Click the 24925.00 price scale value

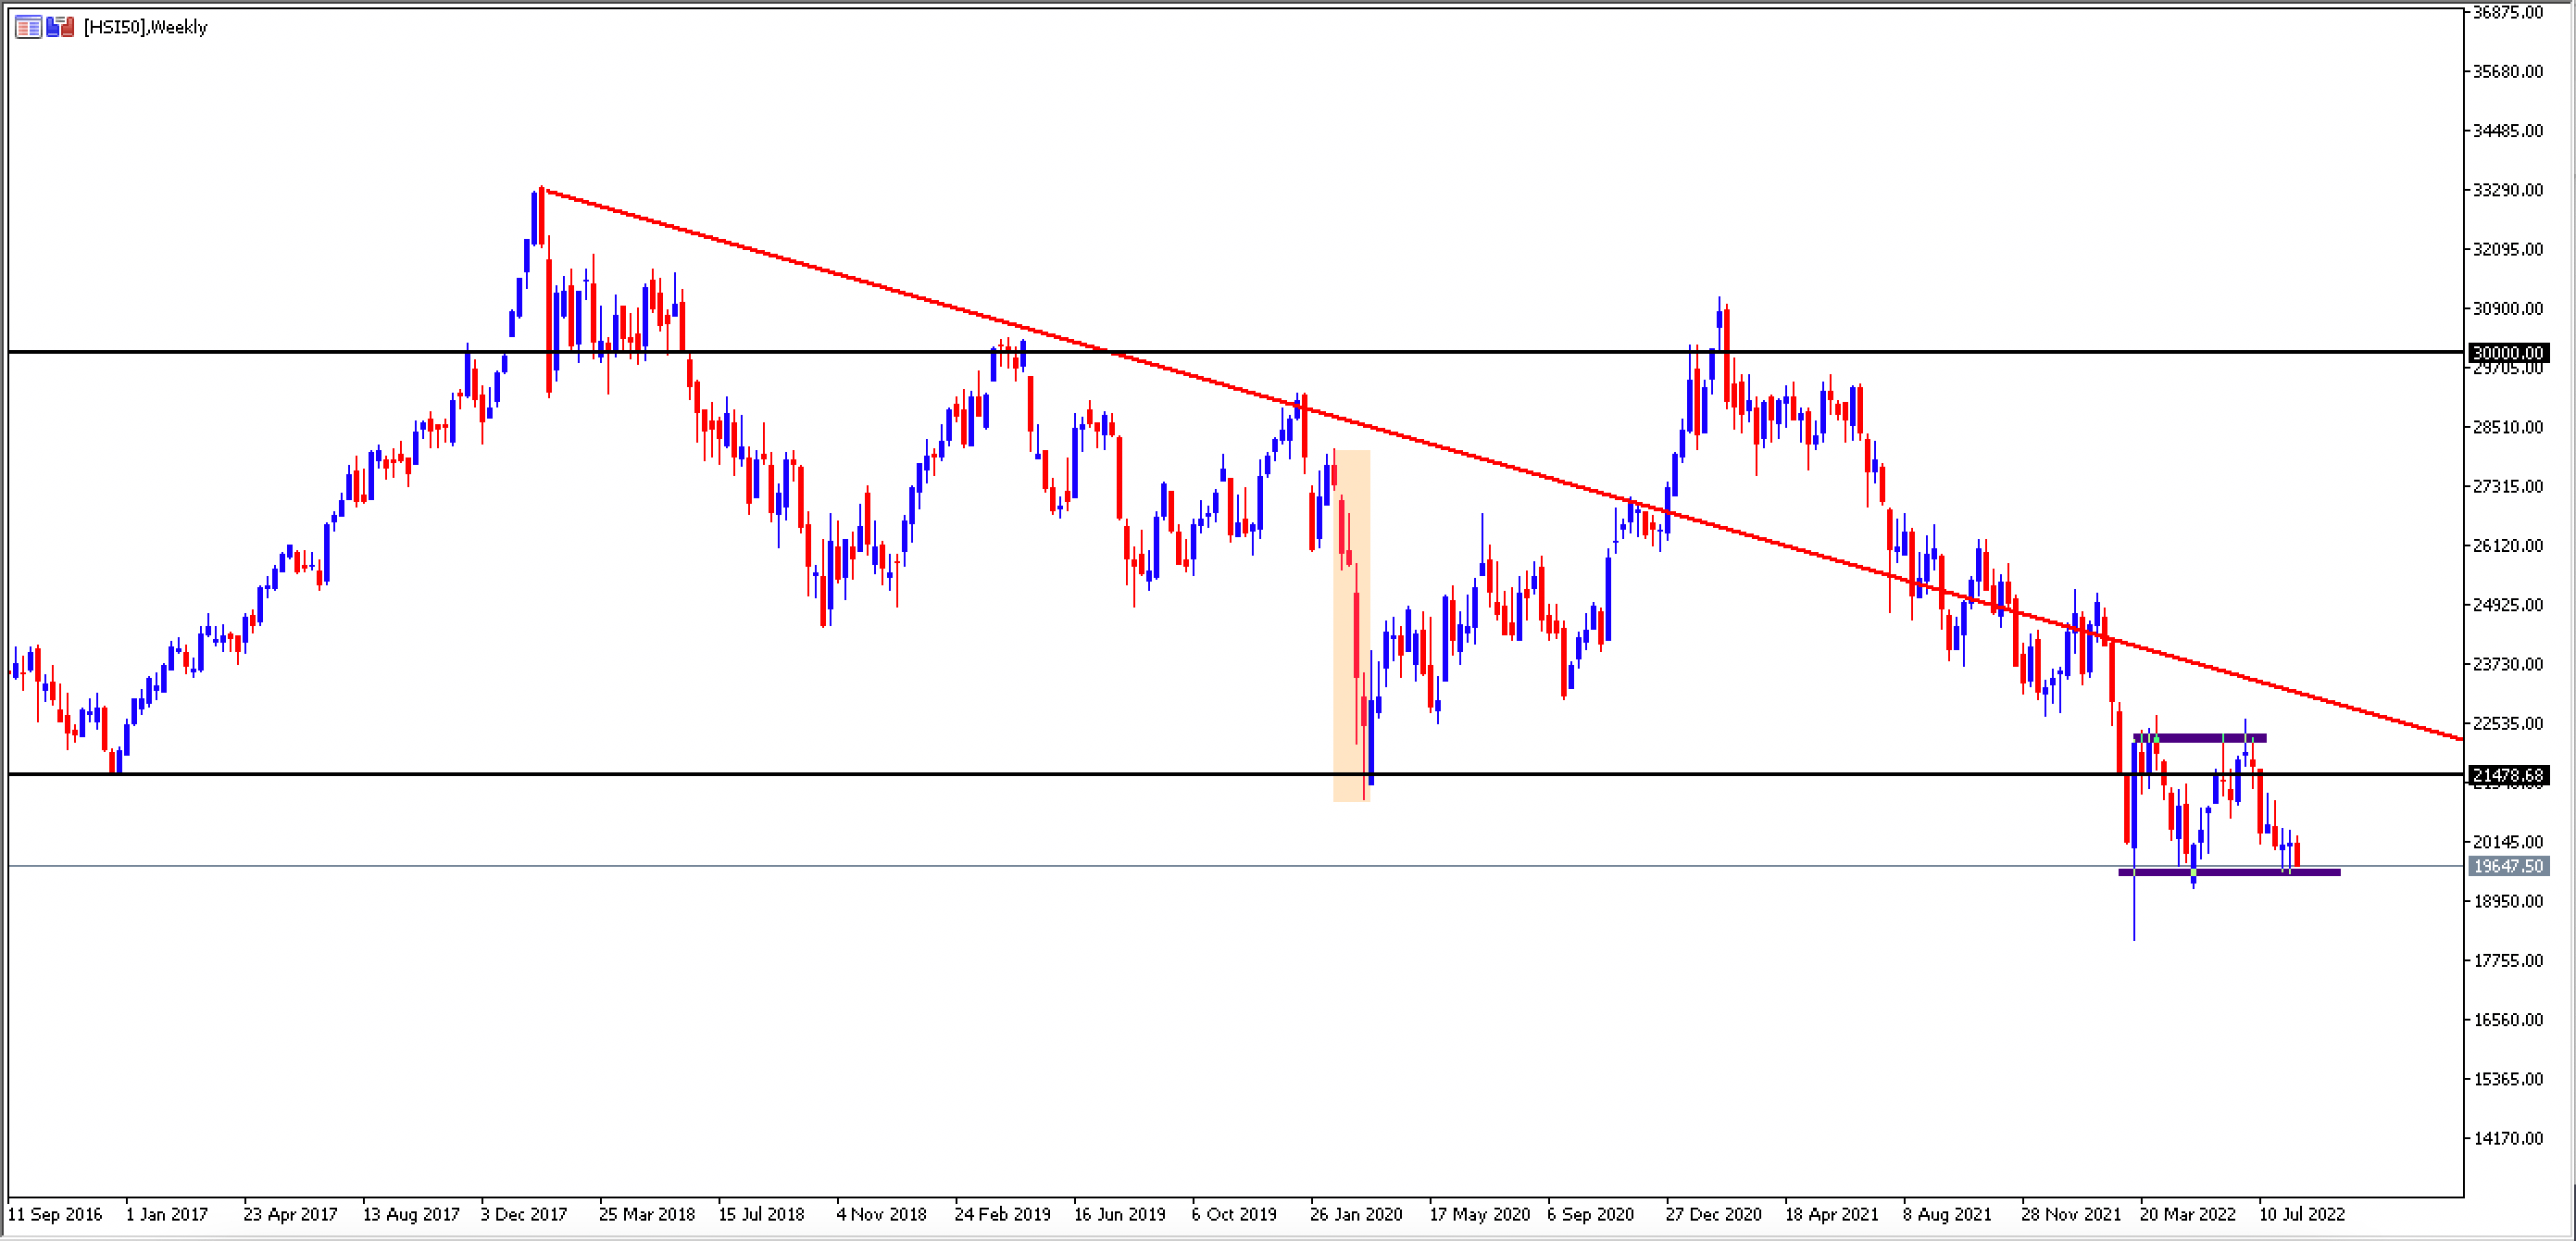coord(2507,605)
